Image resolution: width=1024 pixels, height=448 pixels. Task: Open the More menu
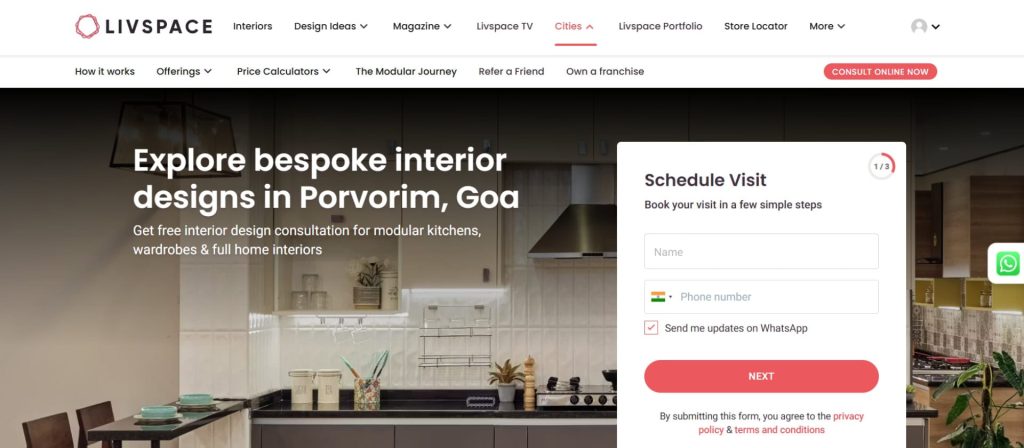coord(827,26)
